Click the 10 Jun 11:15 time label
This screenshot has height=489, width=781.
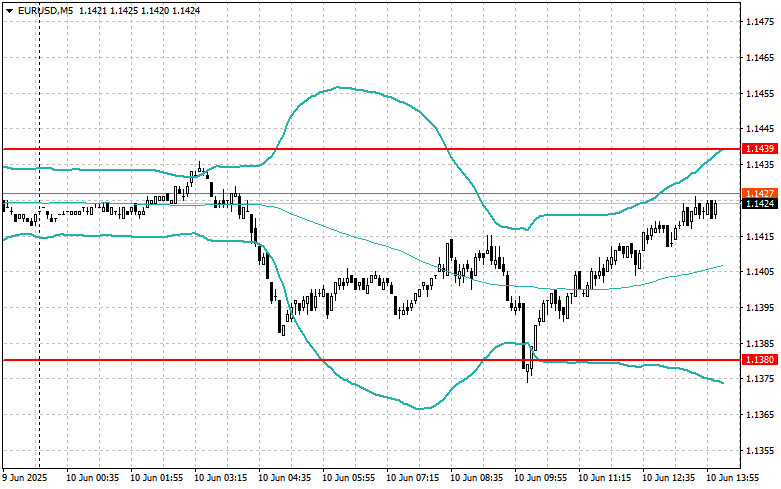[605, 478]
